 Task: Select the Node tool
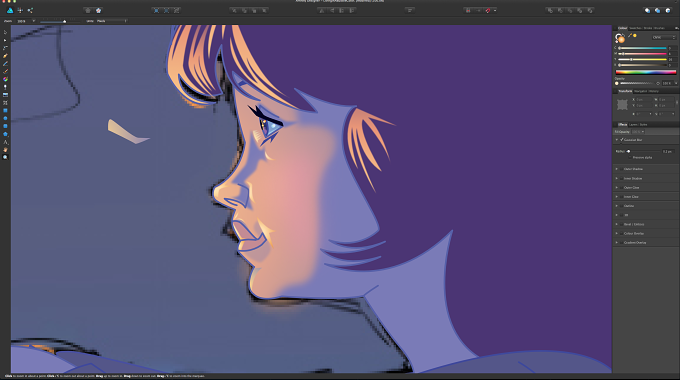[5, 40]
